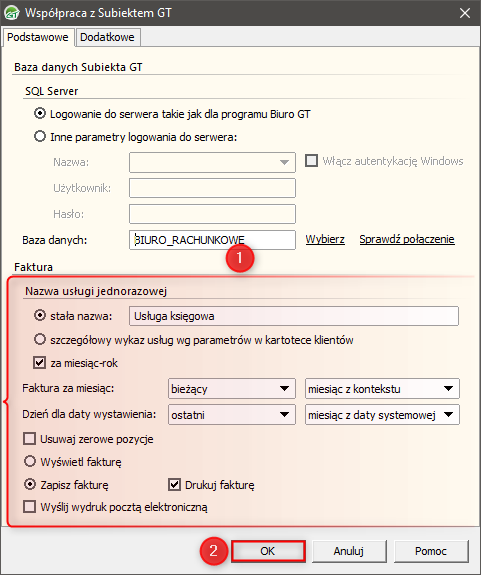The image size is (481, 575).
Task: Close the Współpraca z Subiektem GT dialog
Action: pyautogui.click(x=465, y=13)
